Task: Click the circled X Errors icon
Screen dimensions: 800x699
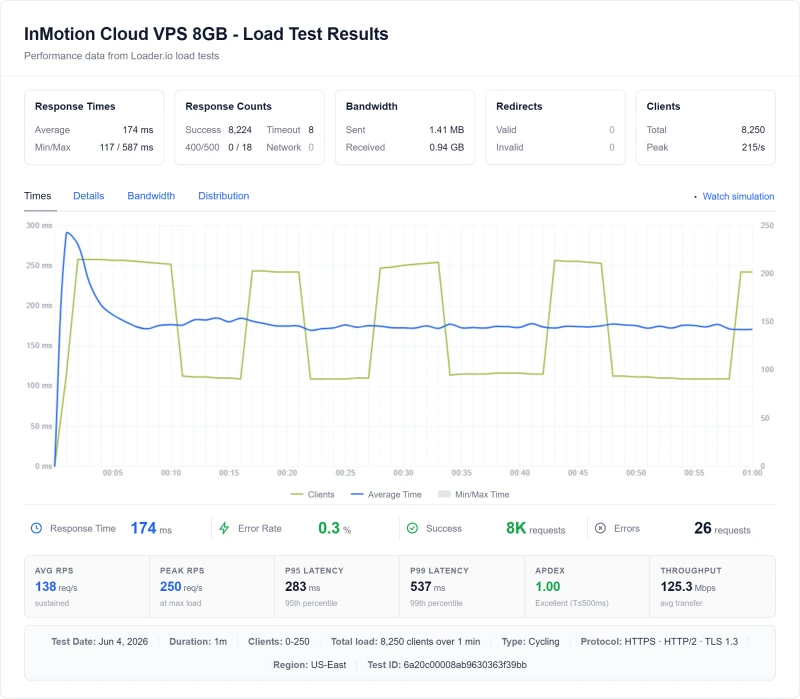Action: [x=601, y=528]
